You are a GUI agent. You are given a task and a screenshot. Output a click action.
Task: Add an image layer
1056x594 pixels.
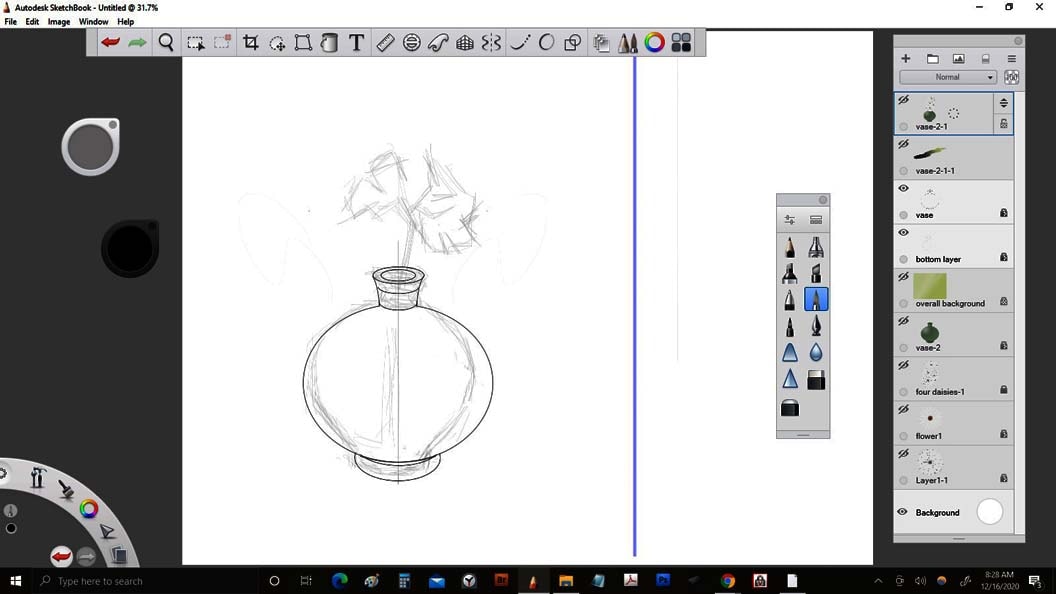point(958,59)
